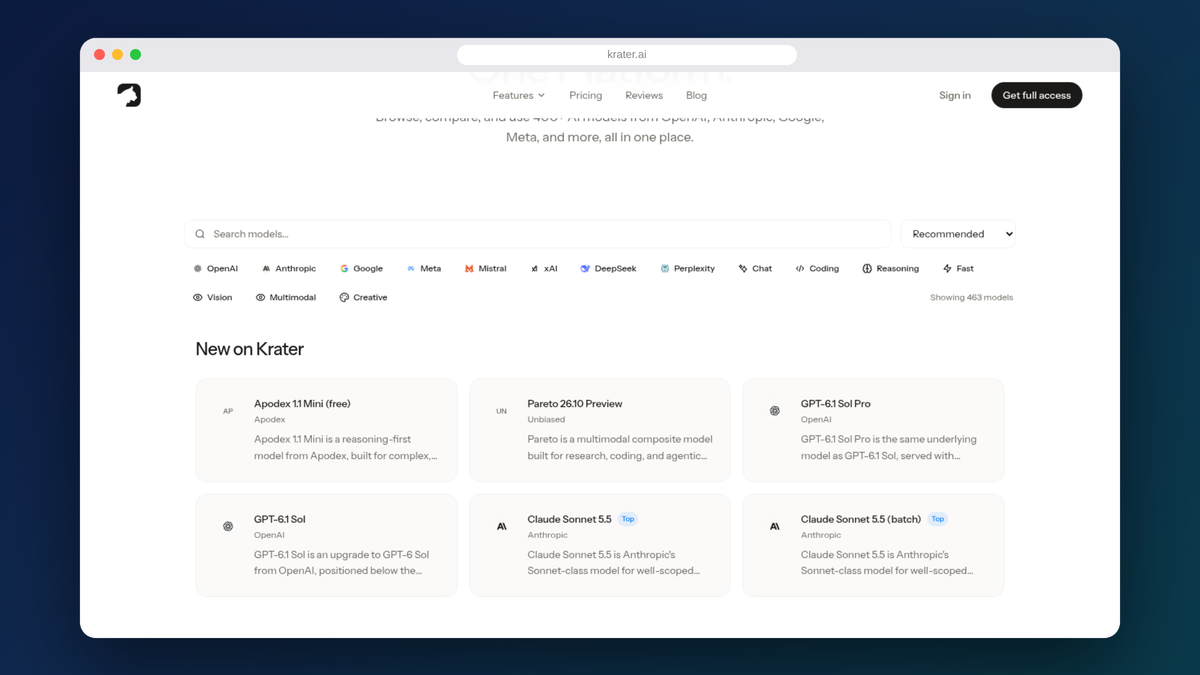1200x675 pixels.
Task: Click Anthropic logo on Claude Sonnet 5.5 (batch)
Action: click(774, 526)
